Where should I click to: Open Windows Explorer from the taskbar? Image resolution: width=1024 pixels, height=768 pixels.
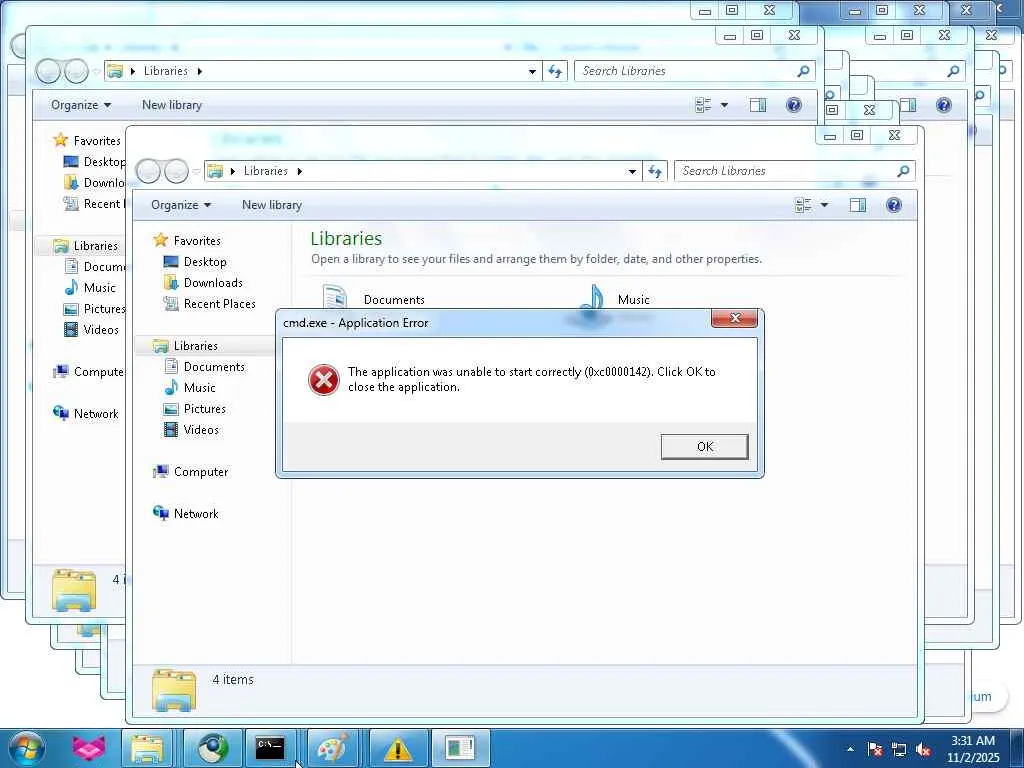147,748
